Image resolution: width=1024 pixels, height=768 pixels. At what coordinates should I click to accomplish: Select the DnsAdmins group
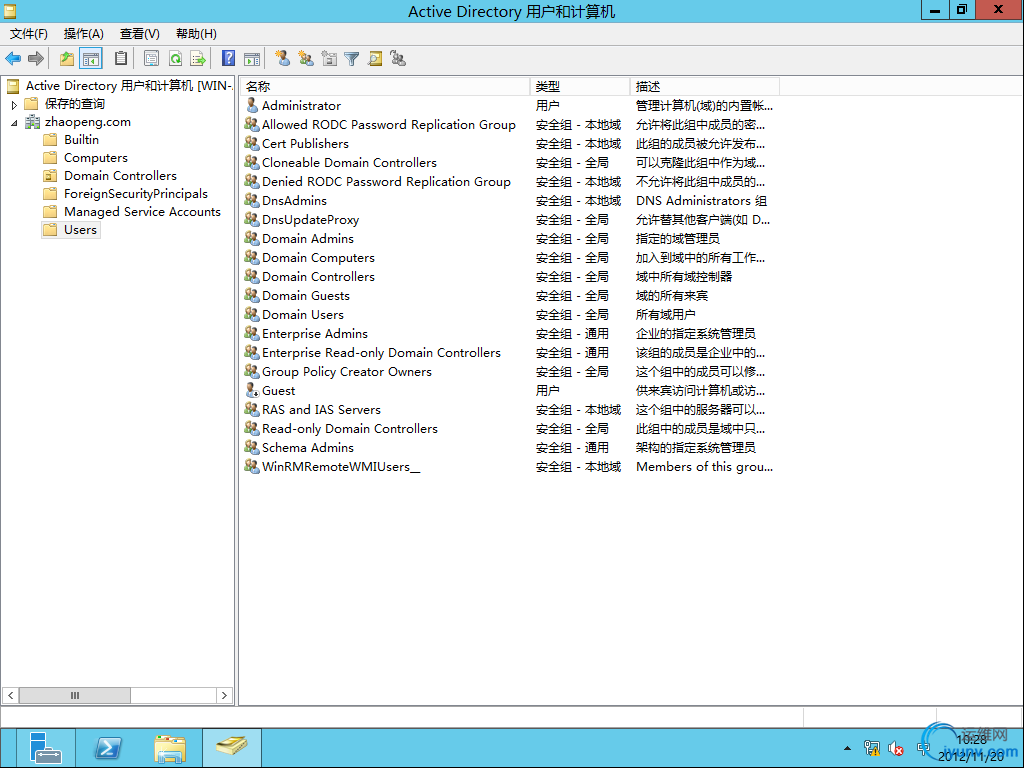pyautogui.click(x=294, y=200)
